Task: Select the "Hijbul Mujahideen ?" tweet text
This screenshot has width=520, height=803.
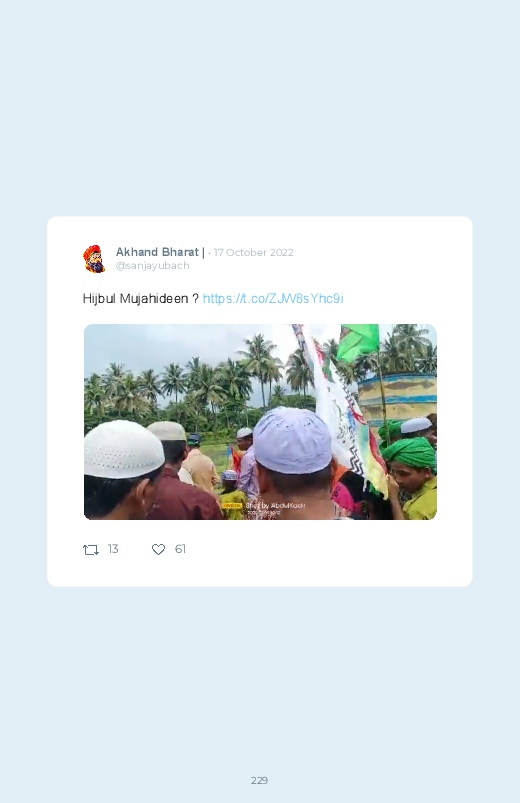Action: [141, 299]
